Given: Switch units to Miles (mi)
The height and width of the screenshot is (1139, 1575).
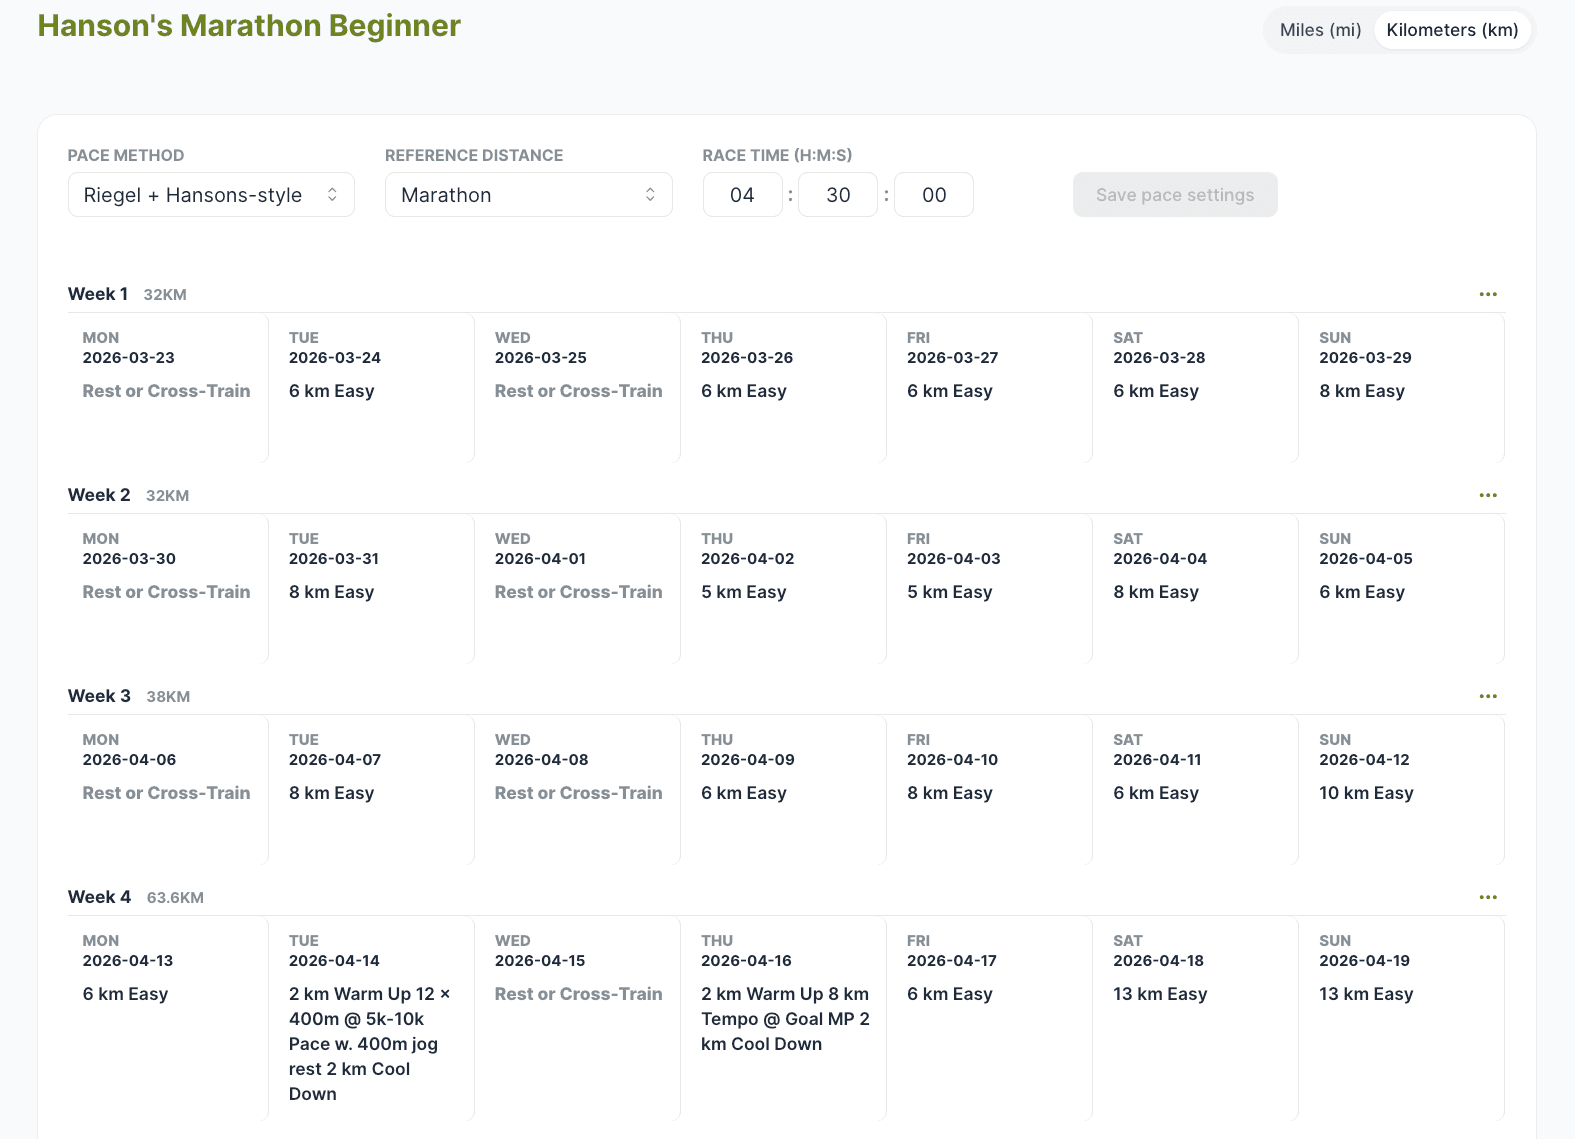Looking at the screenshot, I should tap(1320, 30).
